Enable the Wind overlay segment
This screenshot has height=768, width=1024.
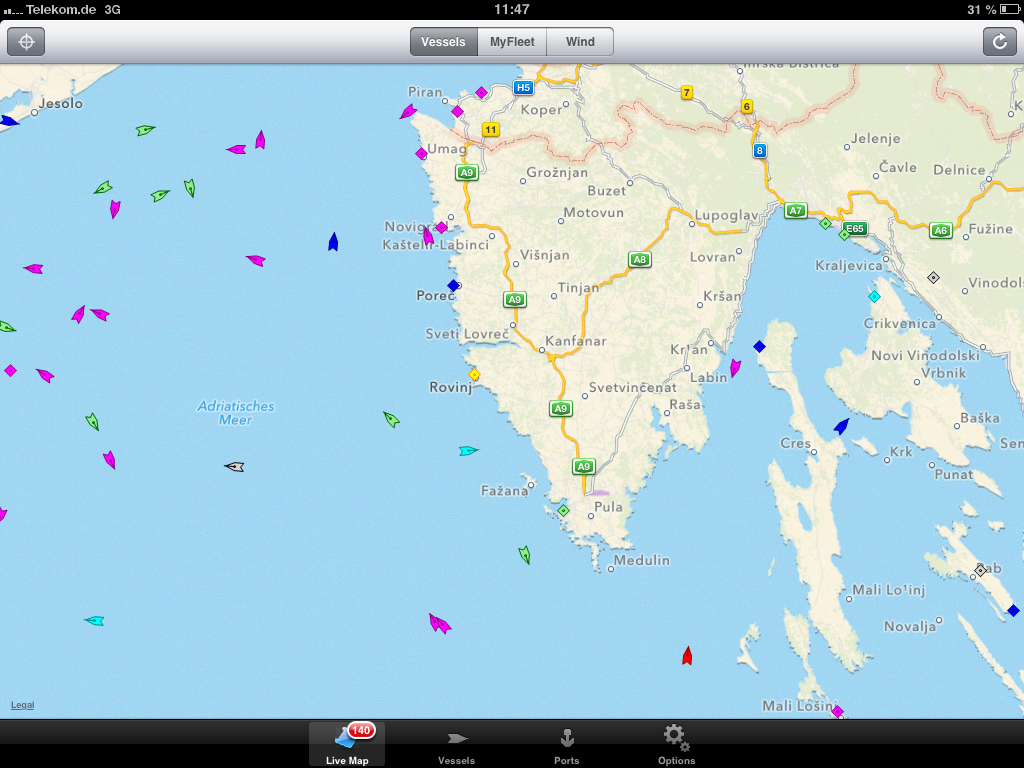click(580, 42)
